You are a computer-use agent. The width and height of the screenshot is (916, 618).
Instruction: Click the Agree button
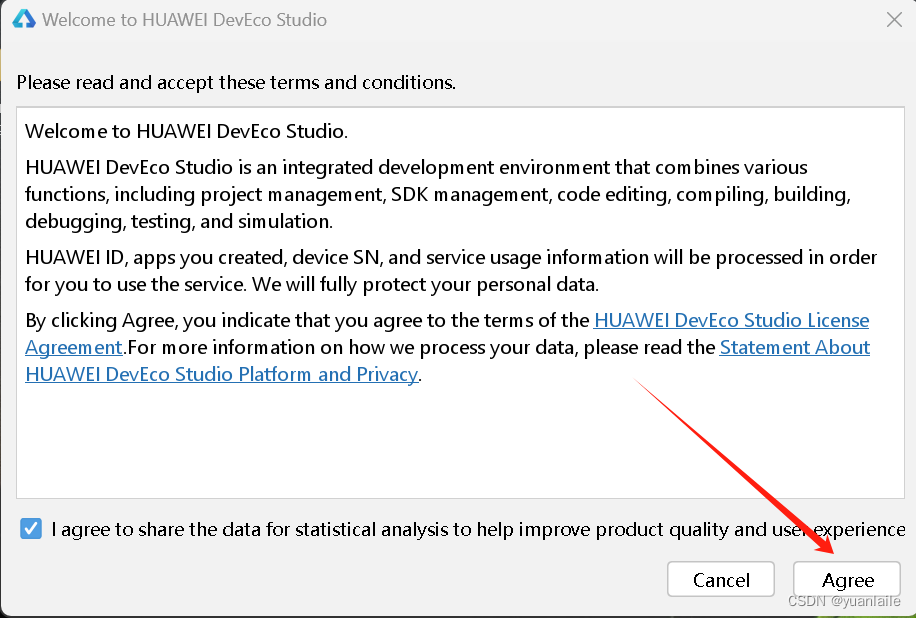click(846, 579)
